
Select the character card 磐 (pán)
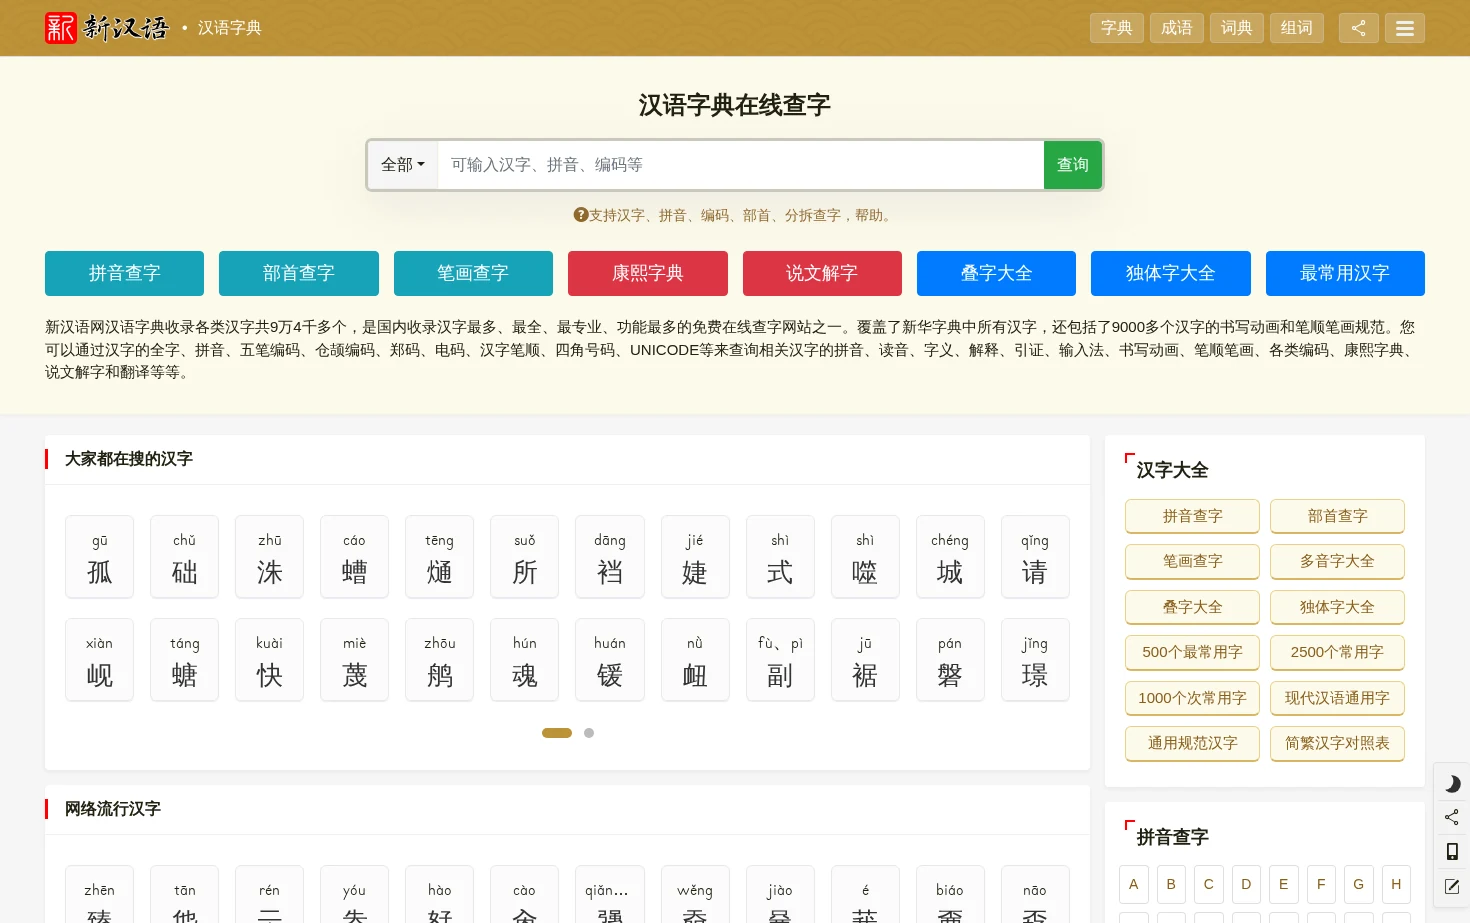coord(950,660)
